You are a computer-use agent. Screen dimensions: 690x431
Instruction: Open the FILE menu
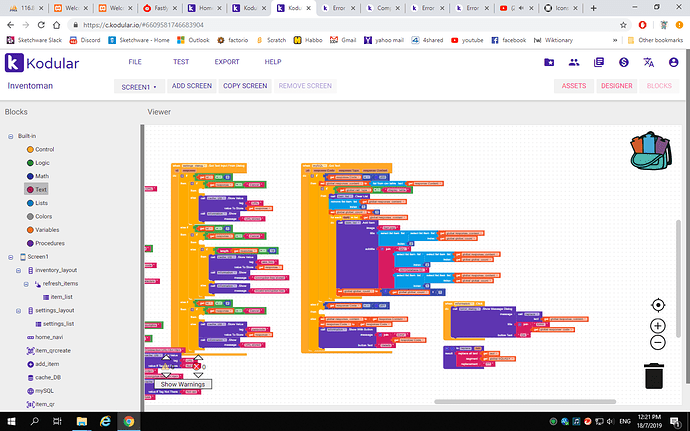(x=135, y=62)
